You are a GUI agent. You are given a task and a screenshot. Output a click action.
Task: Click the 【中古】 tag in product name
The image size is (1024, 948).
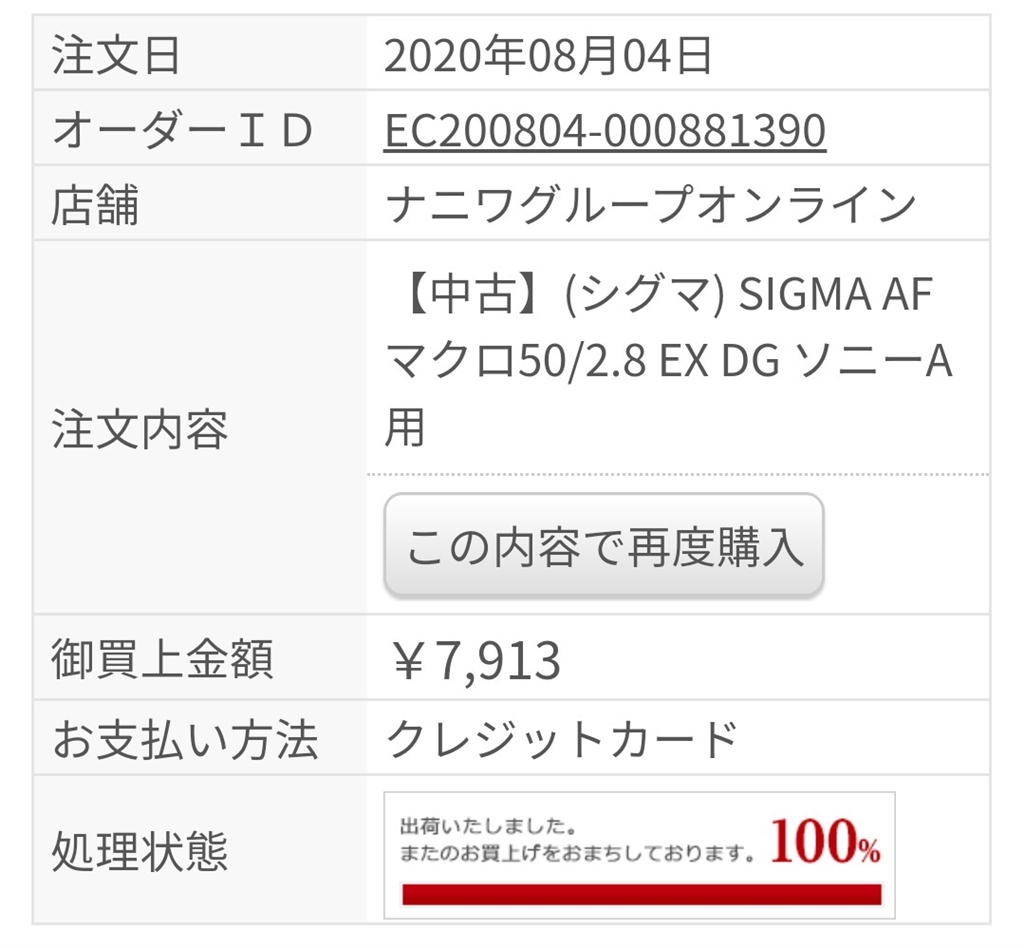pos(467,295)
